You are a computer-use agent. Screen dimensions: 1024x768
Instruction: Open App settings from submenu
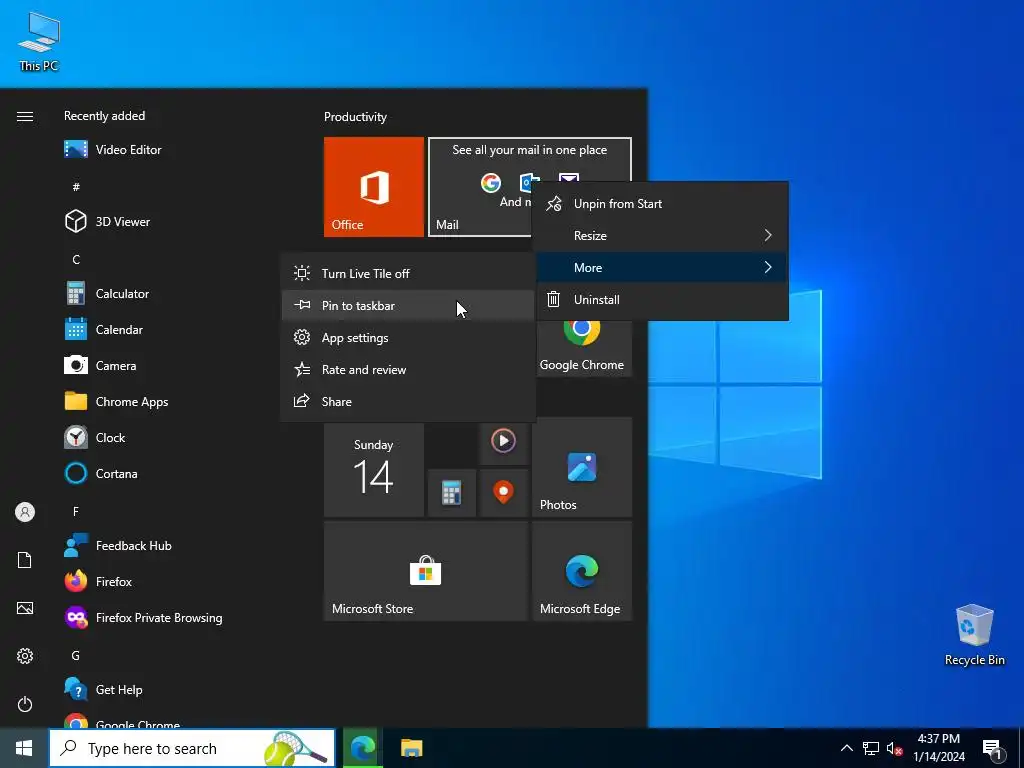coord(408,338)
